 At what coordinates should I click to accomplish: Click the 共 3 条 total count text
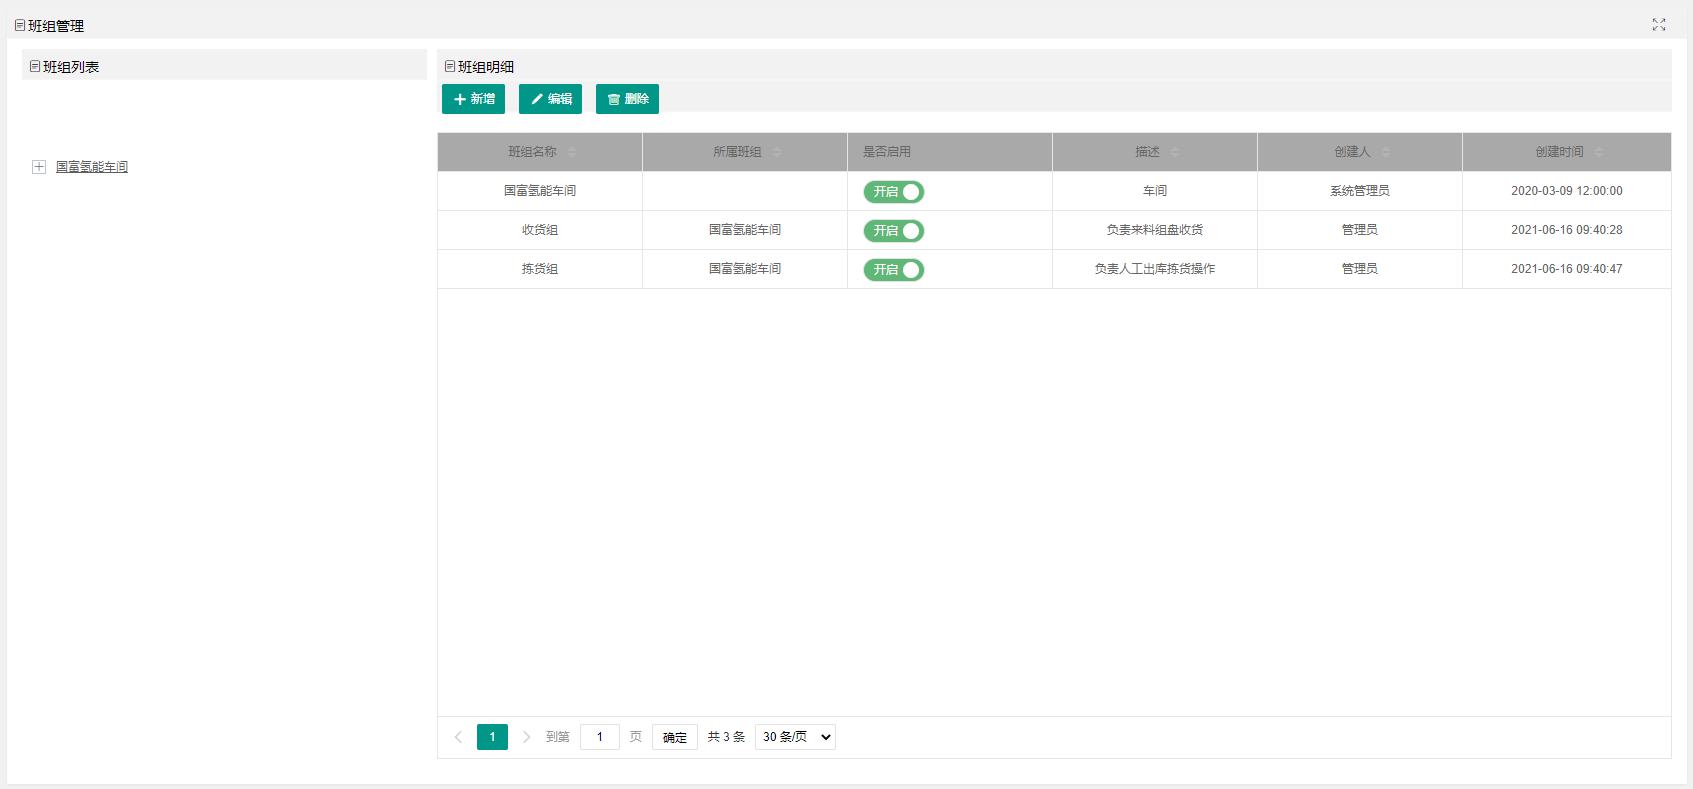click(x=727, y=737)
